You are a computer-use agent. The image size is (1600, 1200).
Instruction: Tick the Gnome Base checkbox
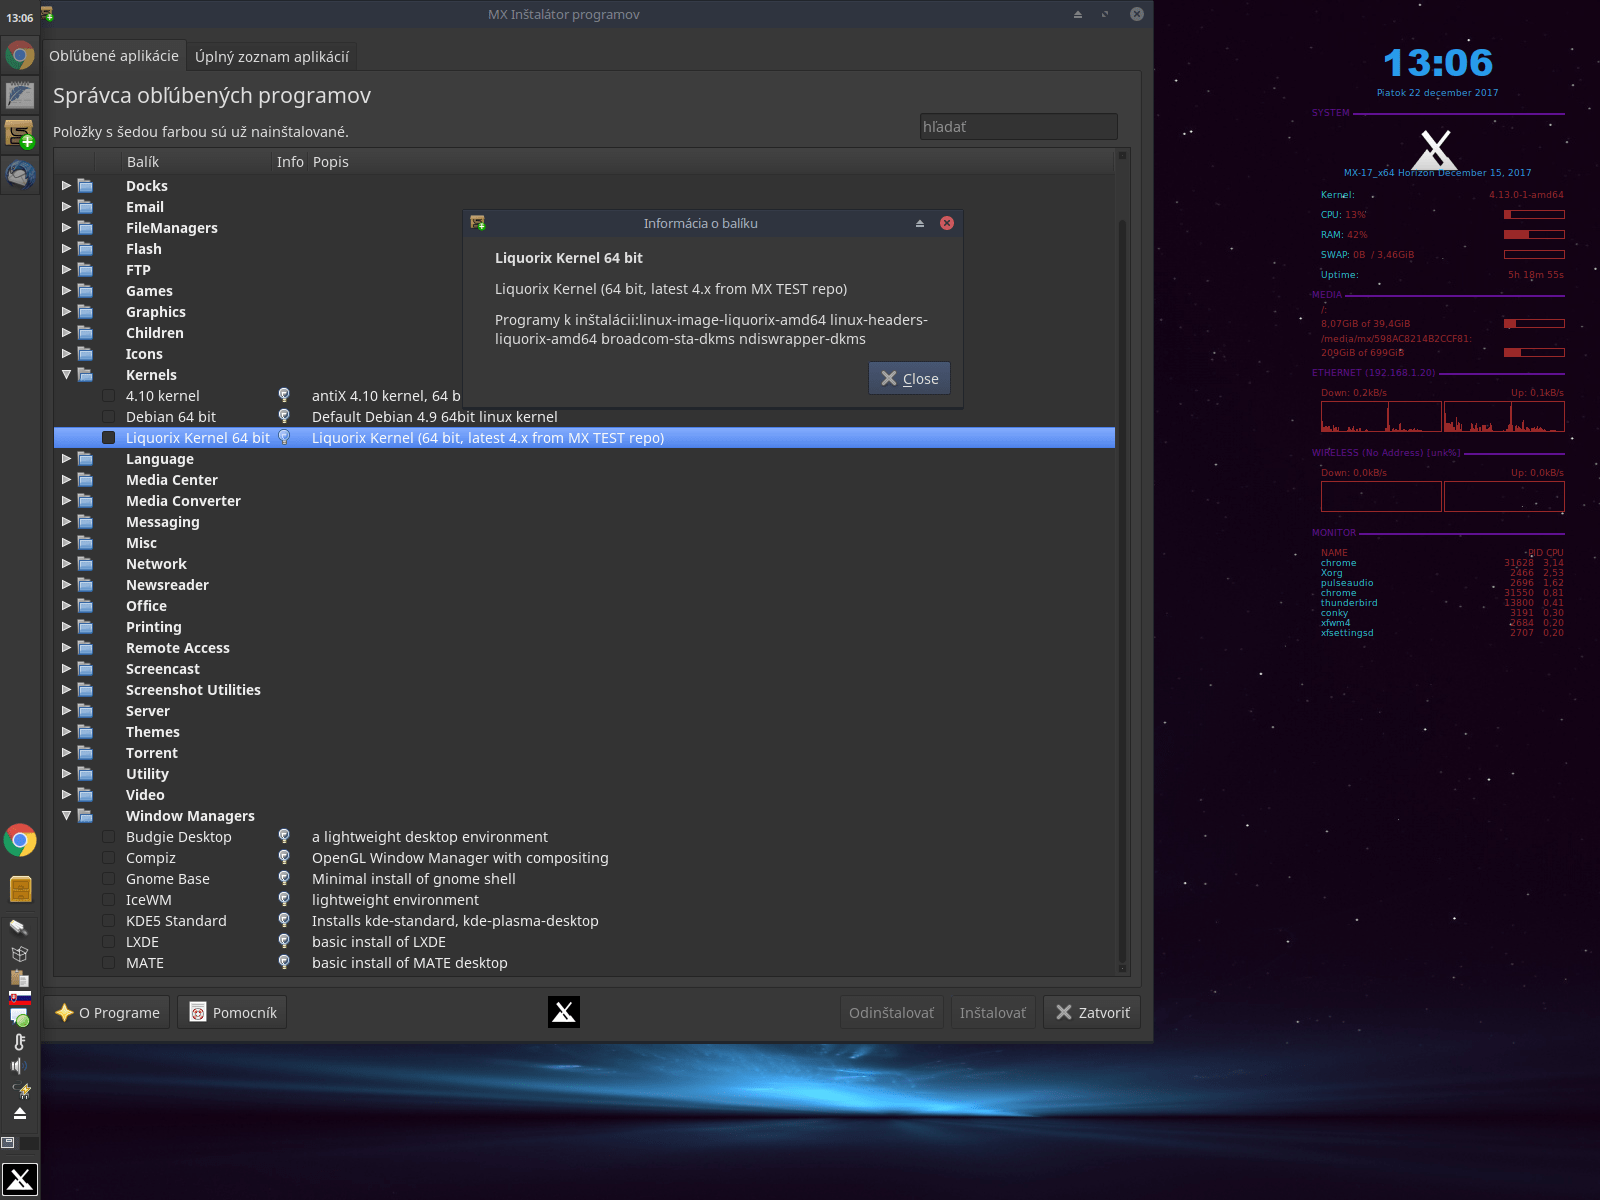pos(108,879)
